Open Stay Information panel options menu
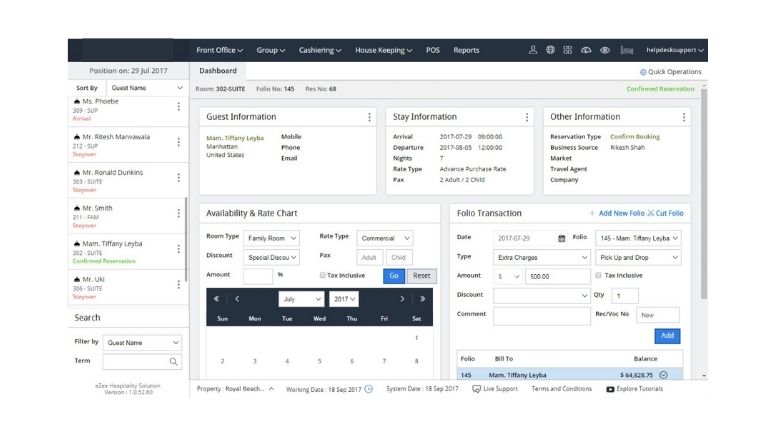This screenshot has width=770, height=440. pyautogui.click(x=527, y=117)
